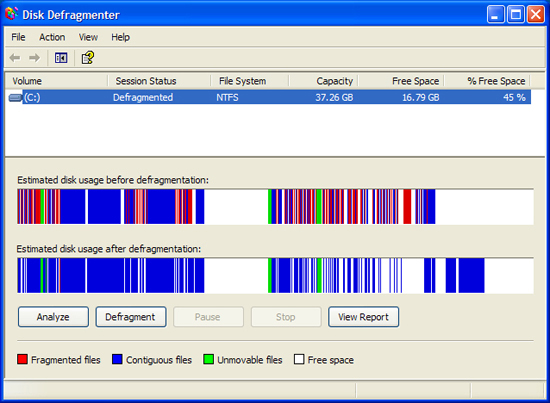Screen dimensions: 550x403
Task: Click the Analyze button
Action: tap(53, 317)
